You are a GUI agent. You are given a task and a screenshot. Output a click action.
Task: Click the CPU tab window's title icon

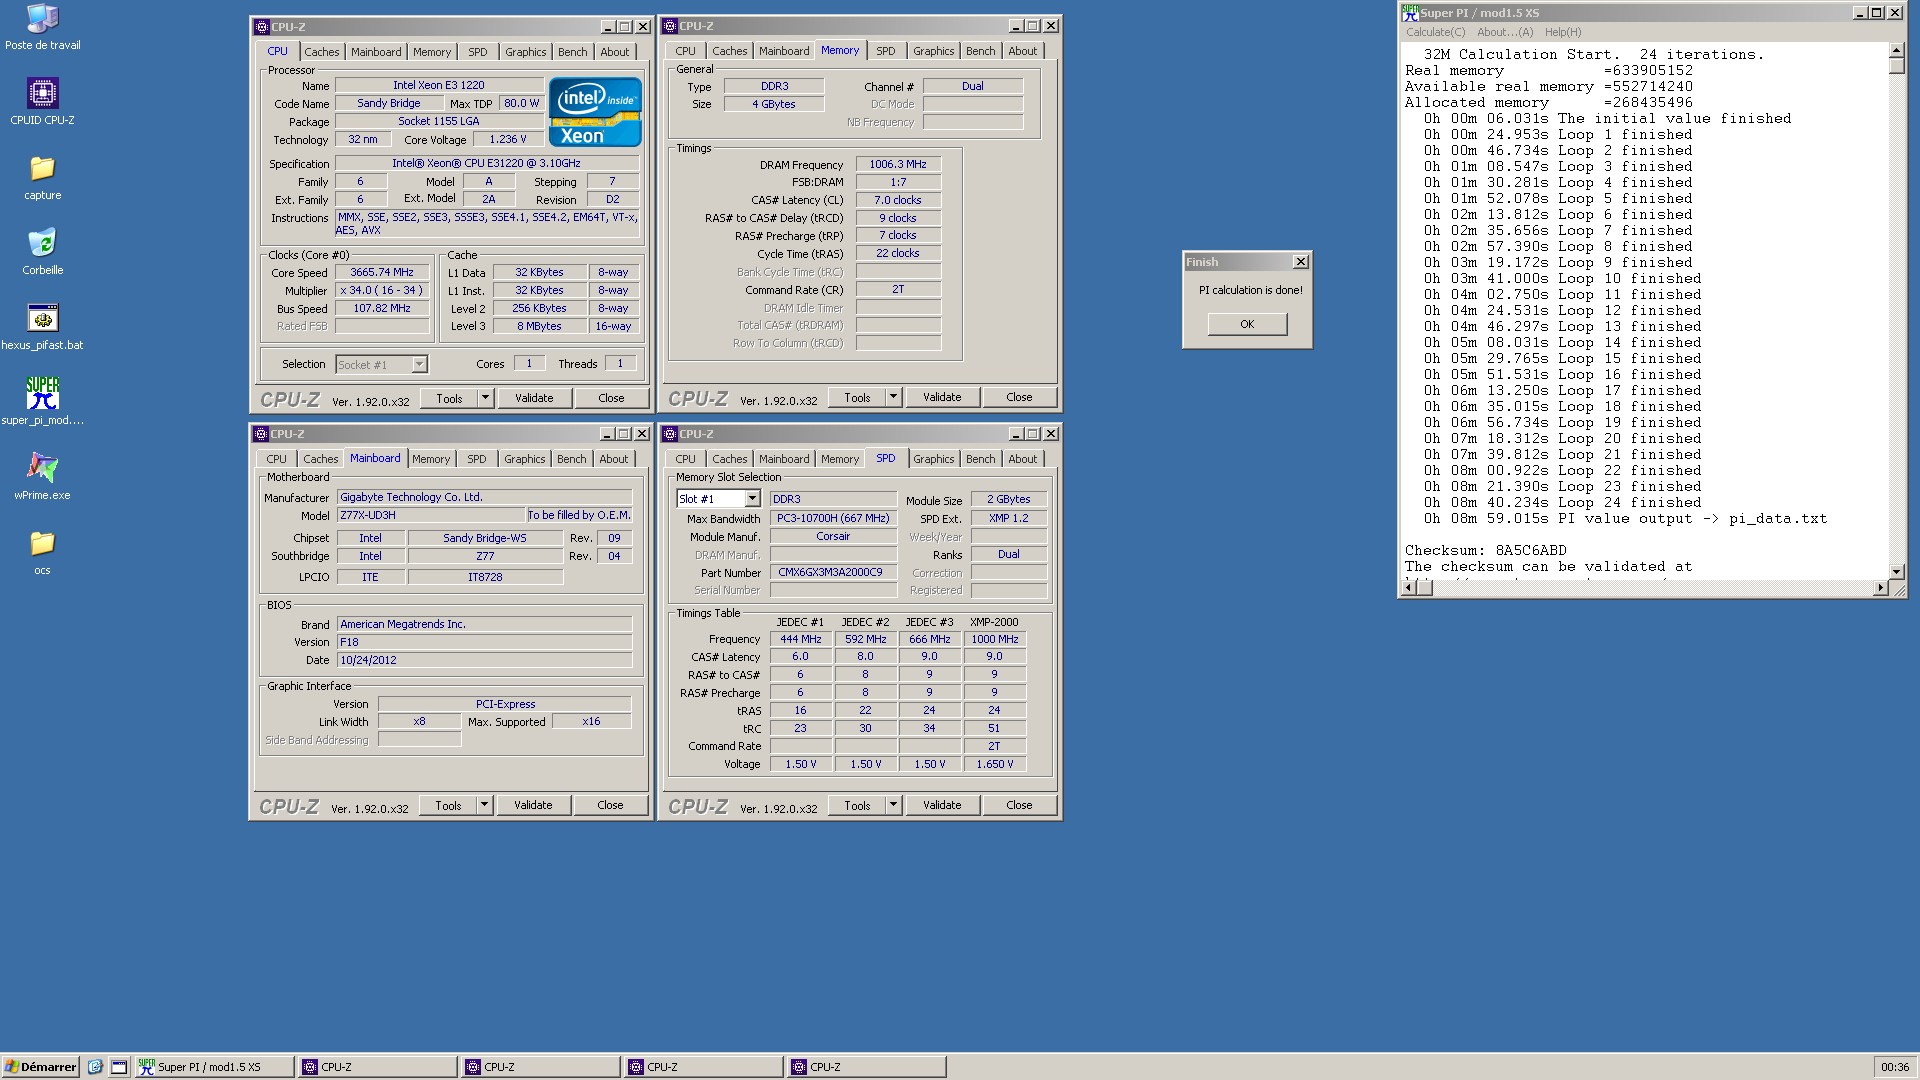(x=261, y=26)
